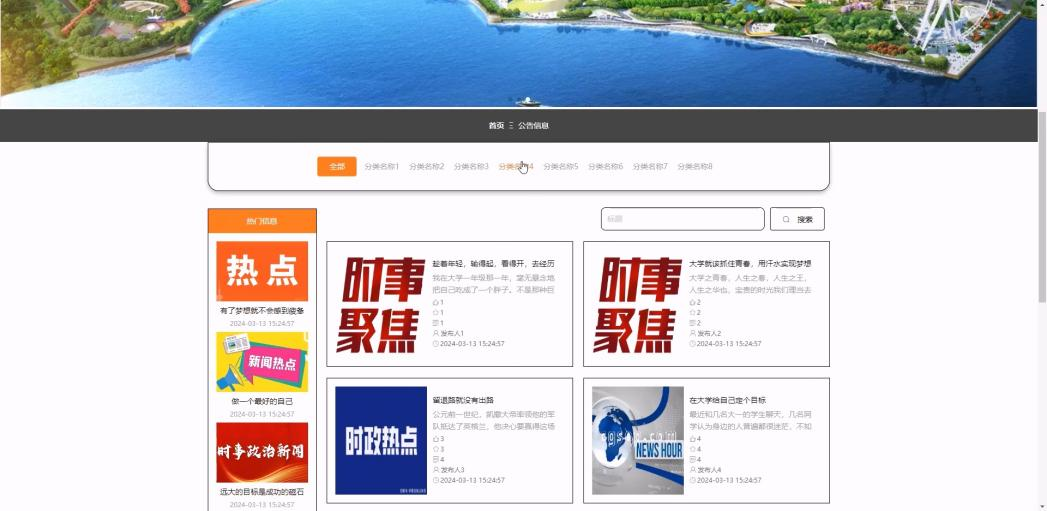The image size is (1047, 511).
Task: Click the star icon on the 在大学给自己定个目标 card
Action: (x=692, y=449)
